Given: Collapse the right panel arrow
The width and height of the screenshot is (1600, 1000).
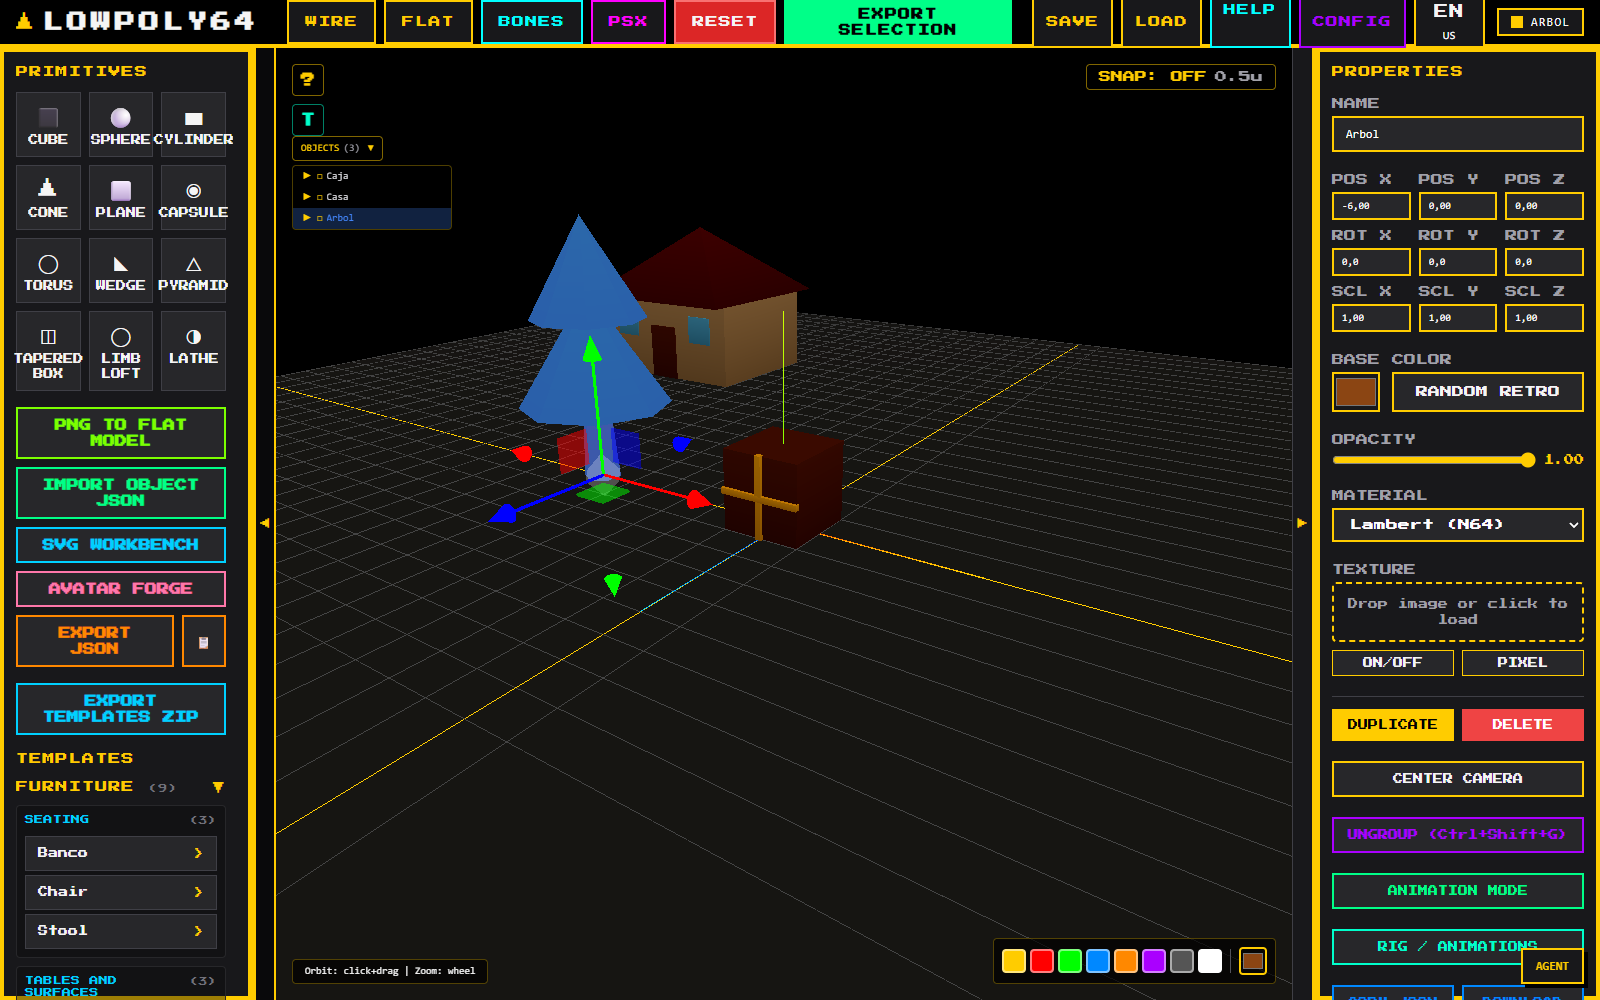Looking at the screenshot, I should coord(1302,523).
